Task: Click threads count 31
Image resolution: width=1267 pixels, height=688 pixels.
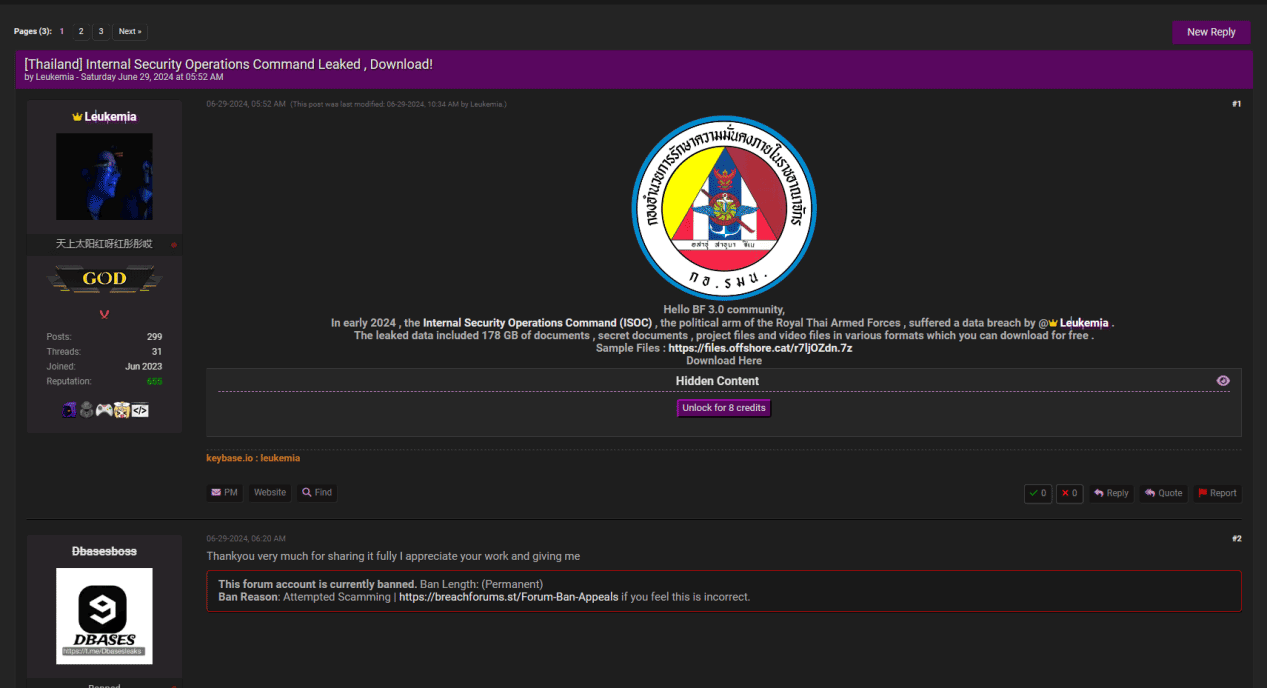Action: (x=157, y=352)
